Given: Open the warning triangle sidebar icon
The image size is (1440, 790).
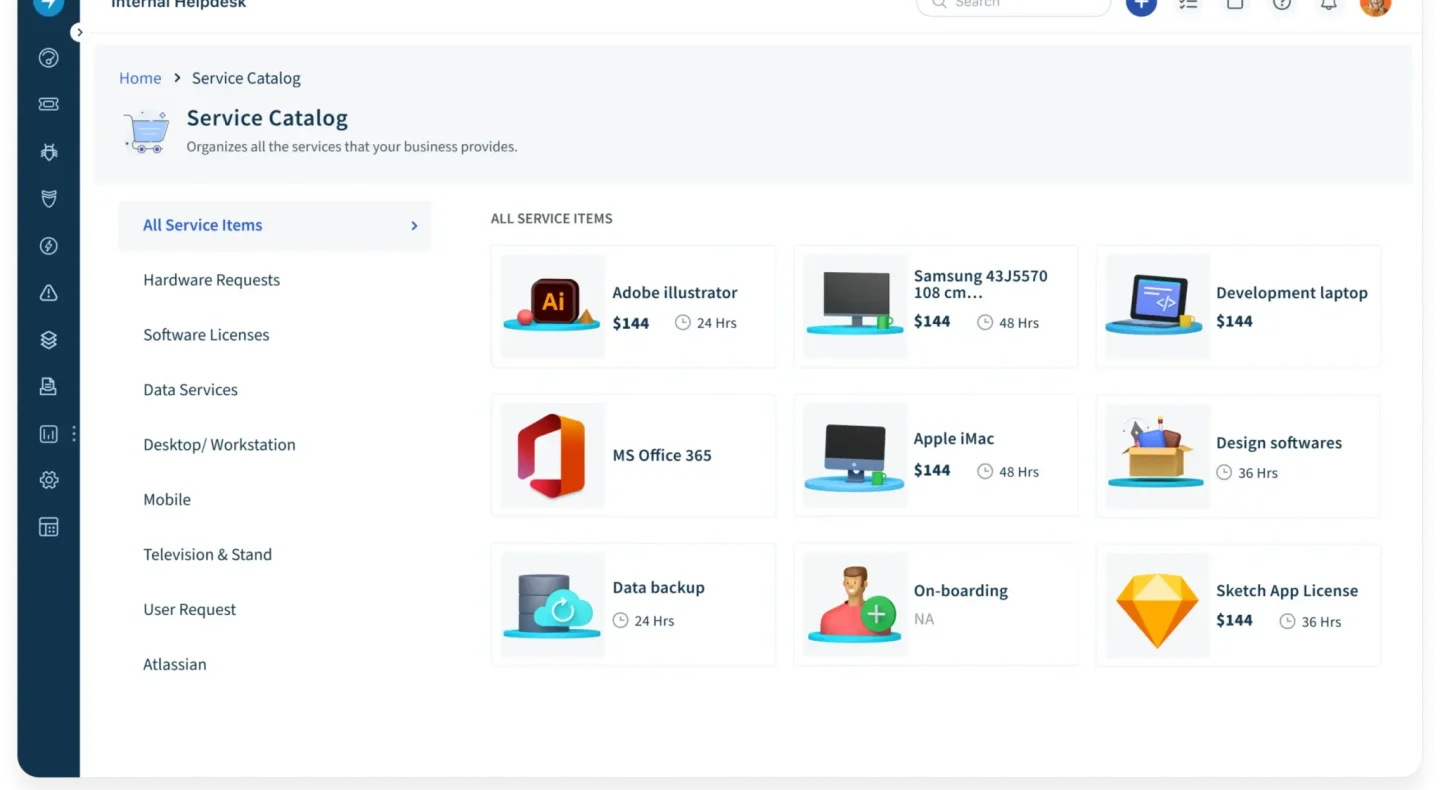Looking at the screenshot, I should click(x=48, y=292).
